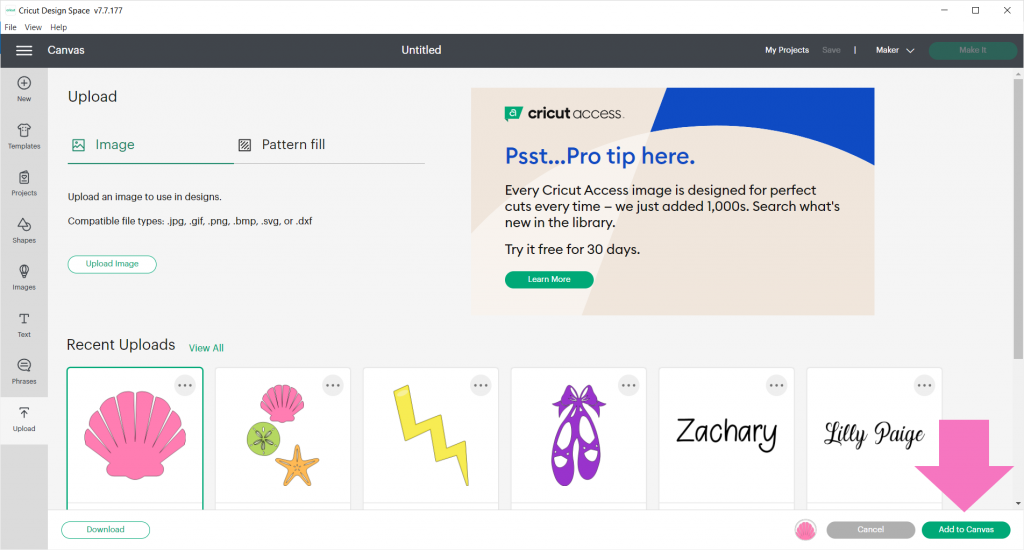
Task: Open options menu on pink seashell upload
Action: (x=185, y=385)
